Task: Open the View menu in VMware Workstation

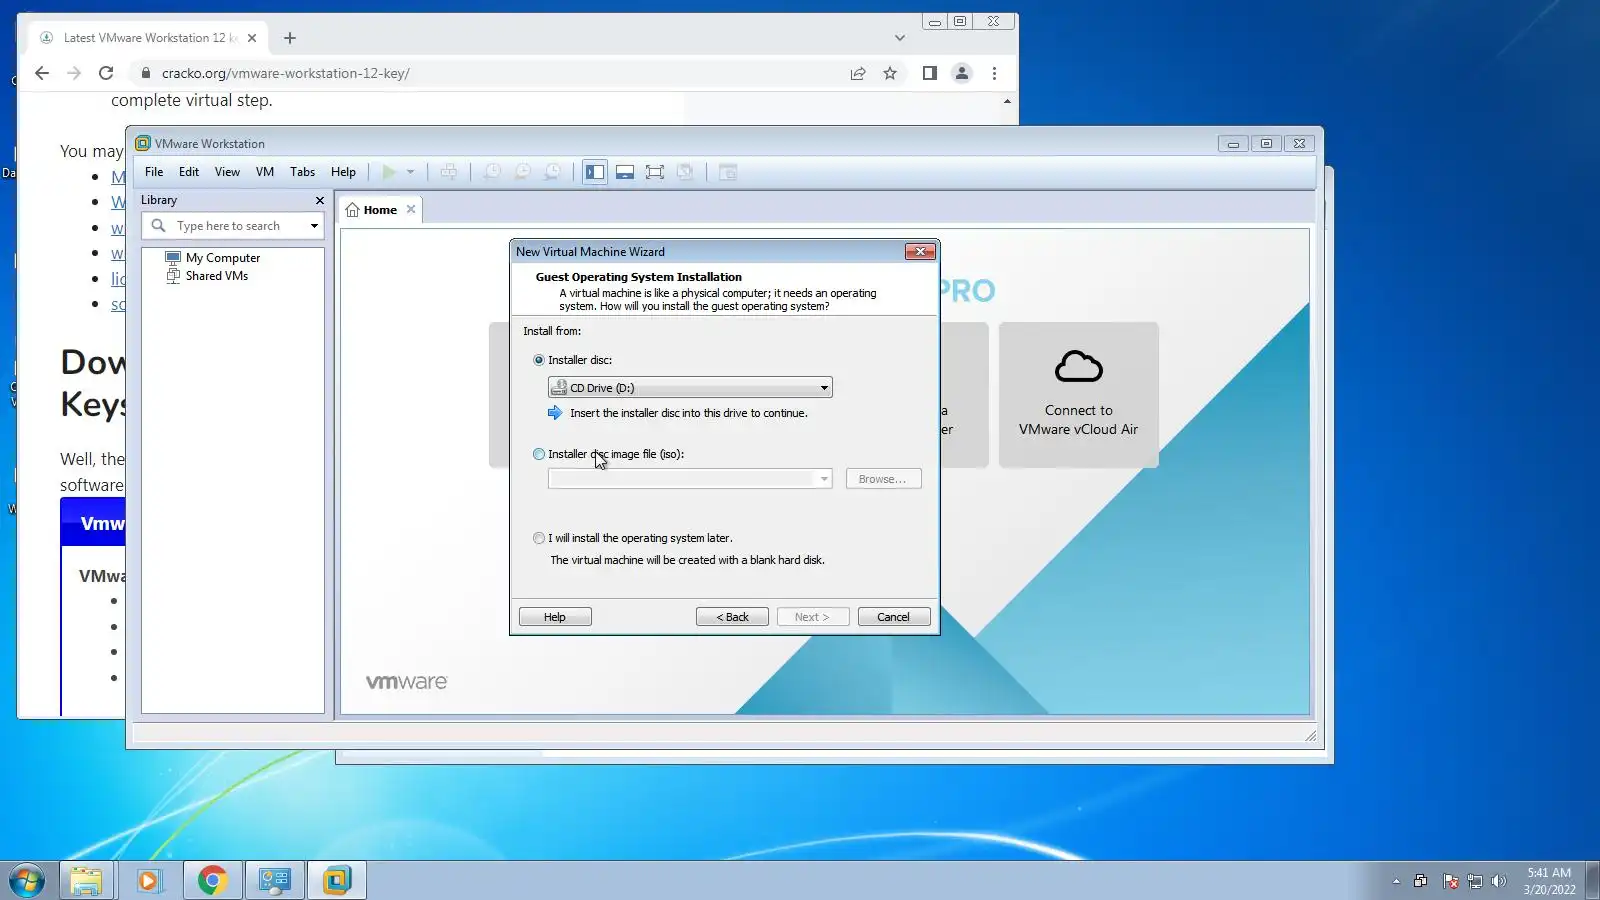Action: [x=227, y=172]
